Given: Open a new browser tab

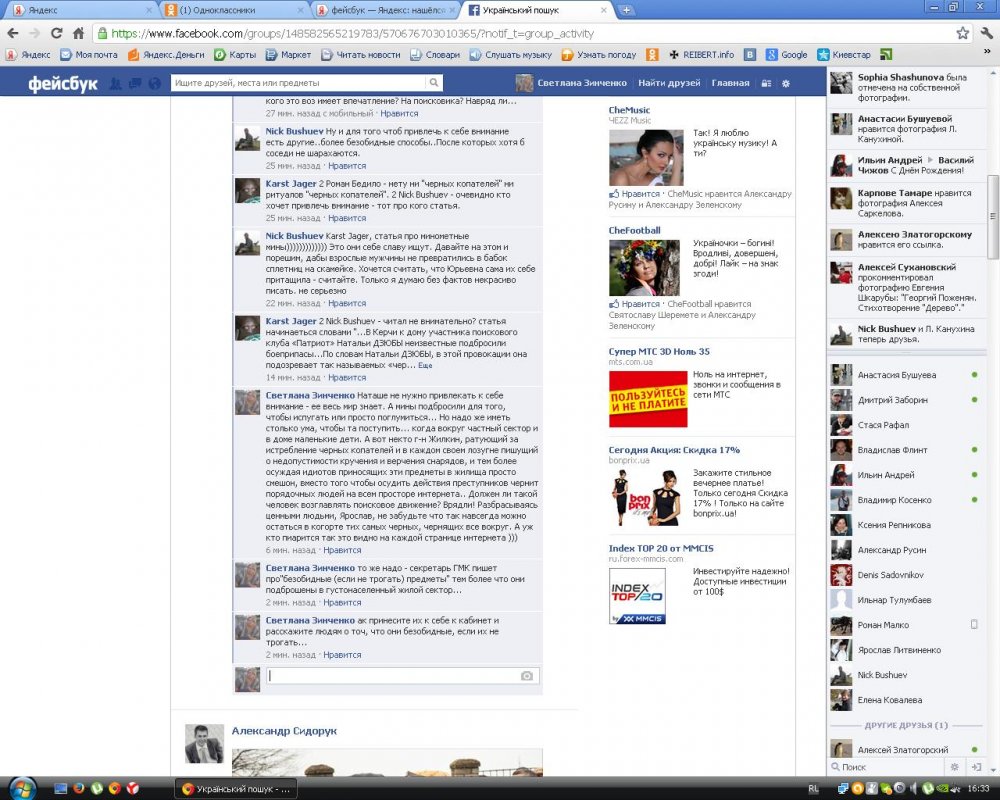Looking at the screenshot, I should point(626,10).
